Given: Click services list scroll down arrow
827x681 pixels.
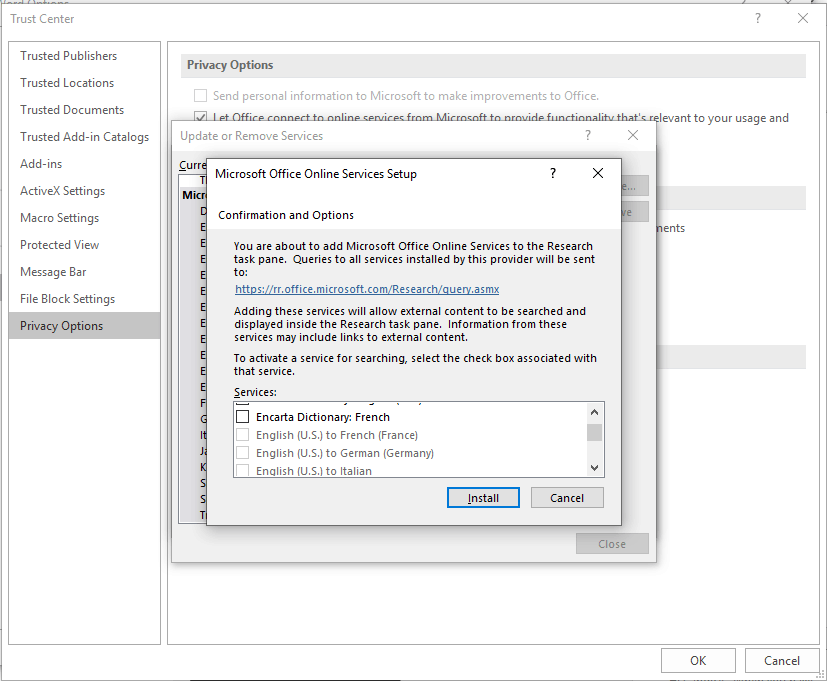Looking at the screenshot, I should (594, 467).
